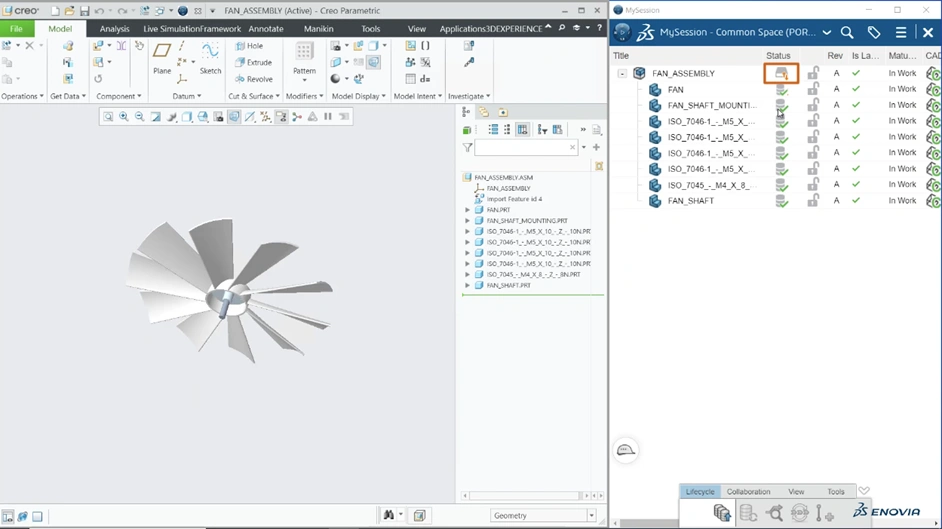Click the Title column header
The image size is (942, 529).
(621, 55)
